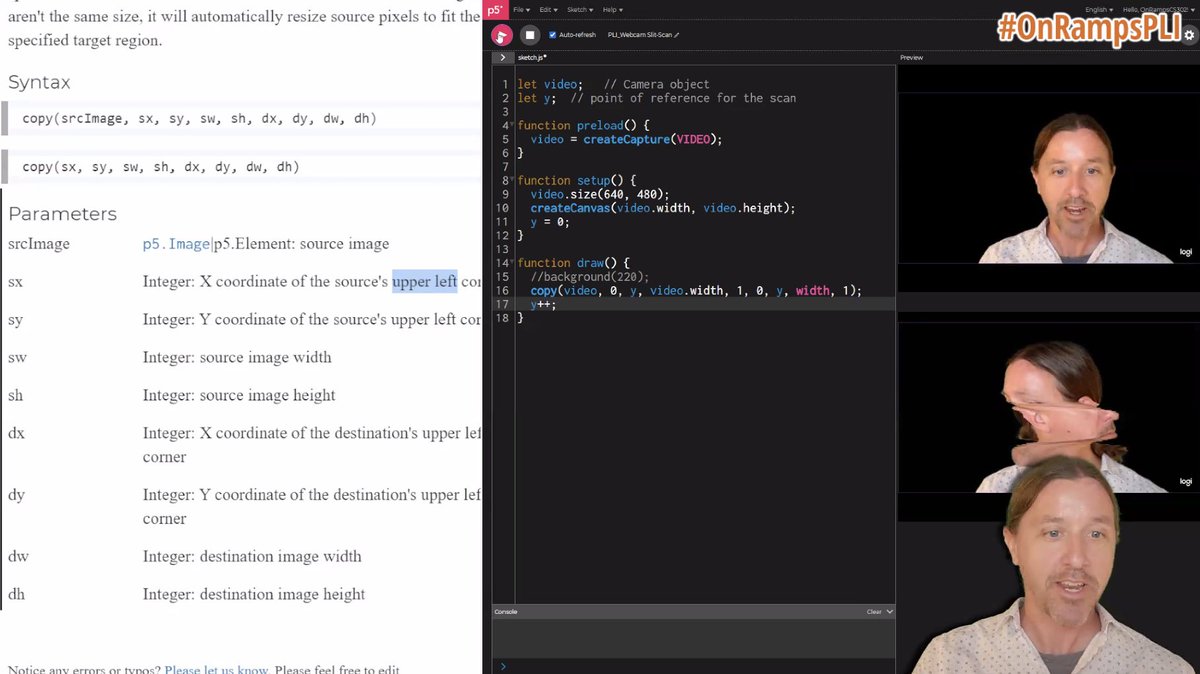1200x674 pixels.
Task: Click the p5 logo in top left
Action: [496, 9]
